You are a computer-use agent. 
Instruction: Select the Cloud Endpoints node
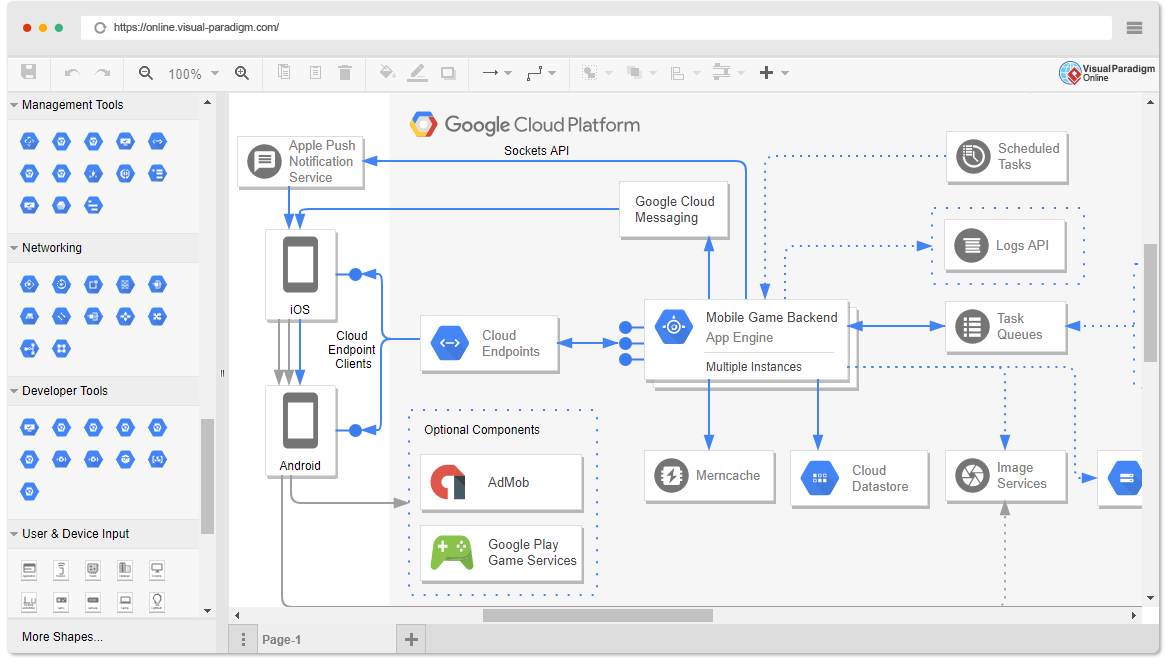pyautogui.click(x=489, y=343)
